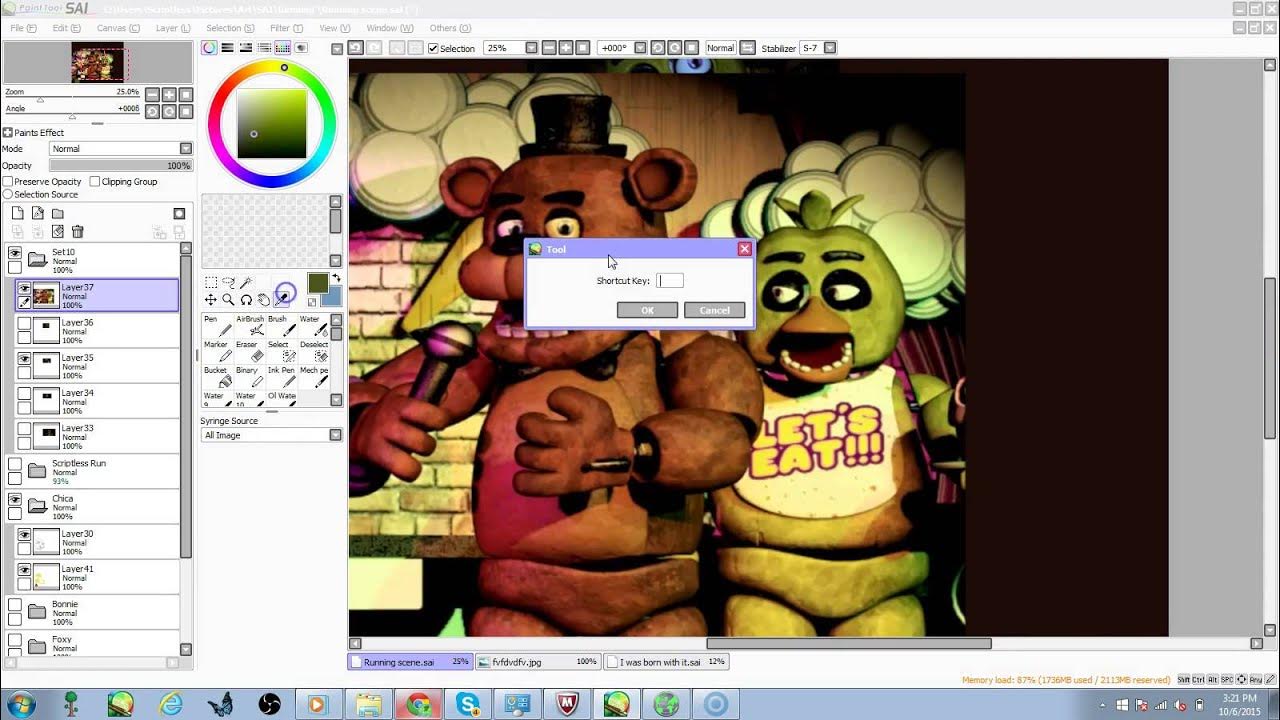This screenshot has width=1280, height=720.
Task: Activate the rectangular selection tool
Action: [x=211, y=283]
